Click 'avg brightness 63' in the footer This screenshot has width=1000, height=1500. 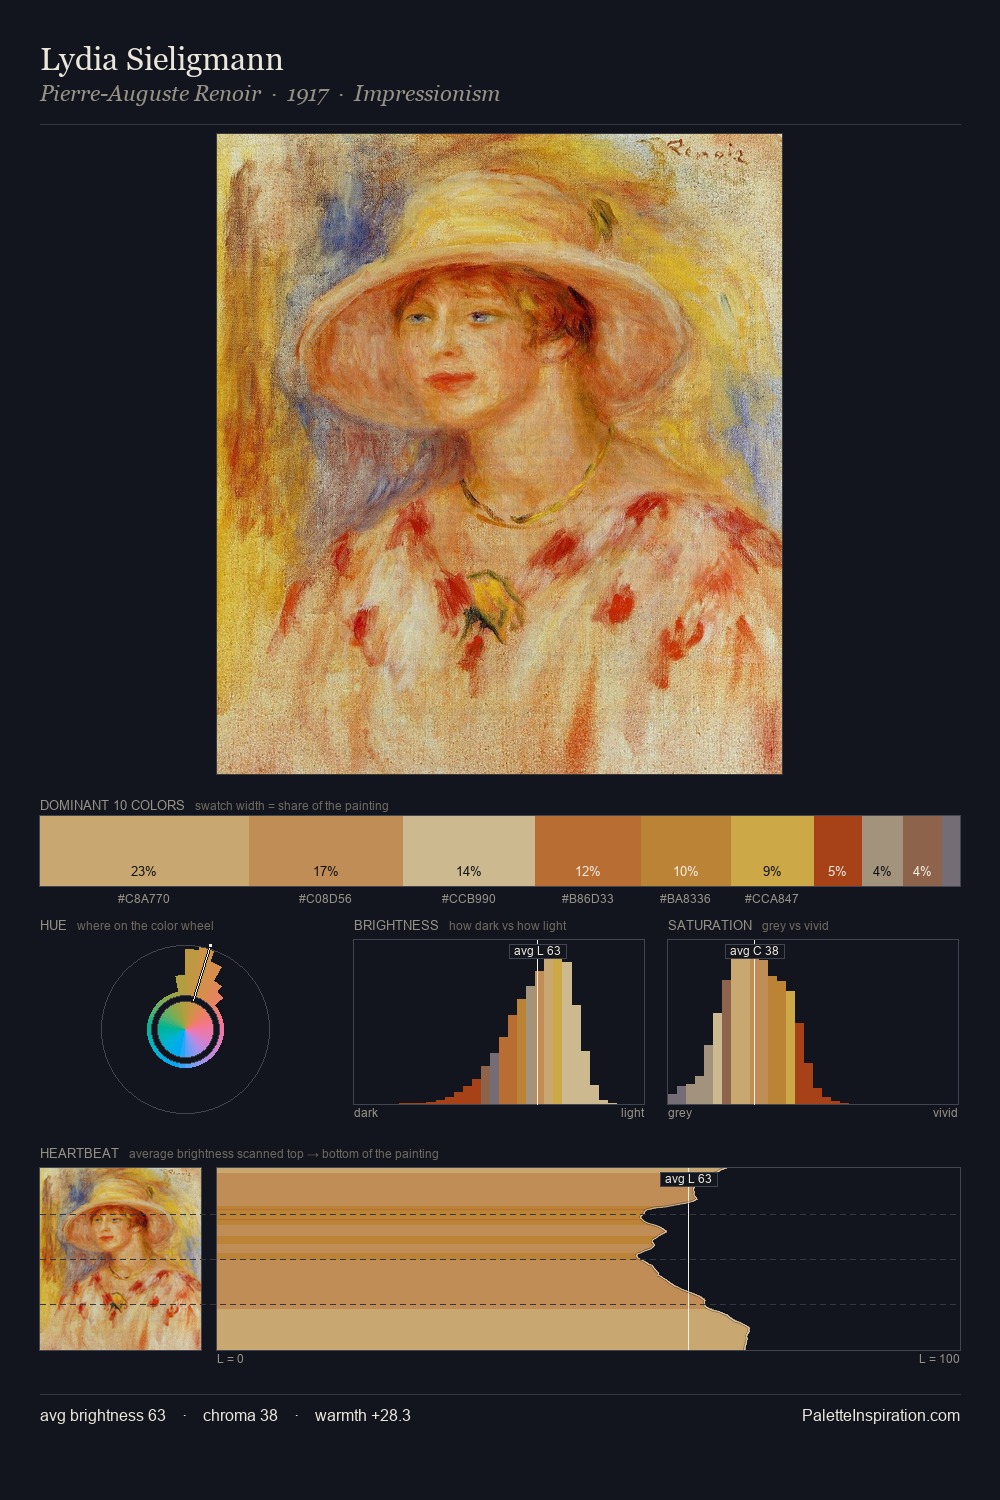pyautogui.click(x=103, y=1415)
